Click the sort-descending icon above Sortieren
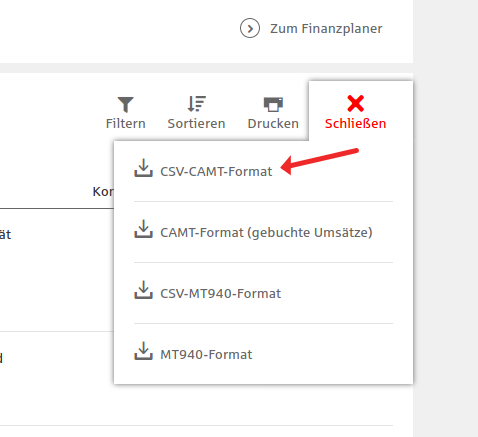Image resolution: width=478 pixels, height=437 pixels. (196, 104)
